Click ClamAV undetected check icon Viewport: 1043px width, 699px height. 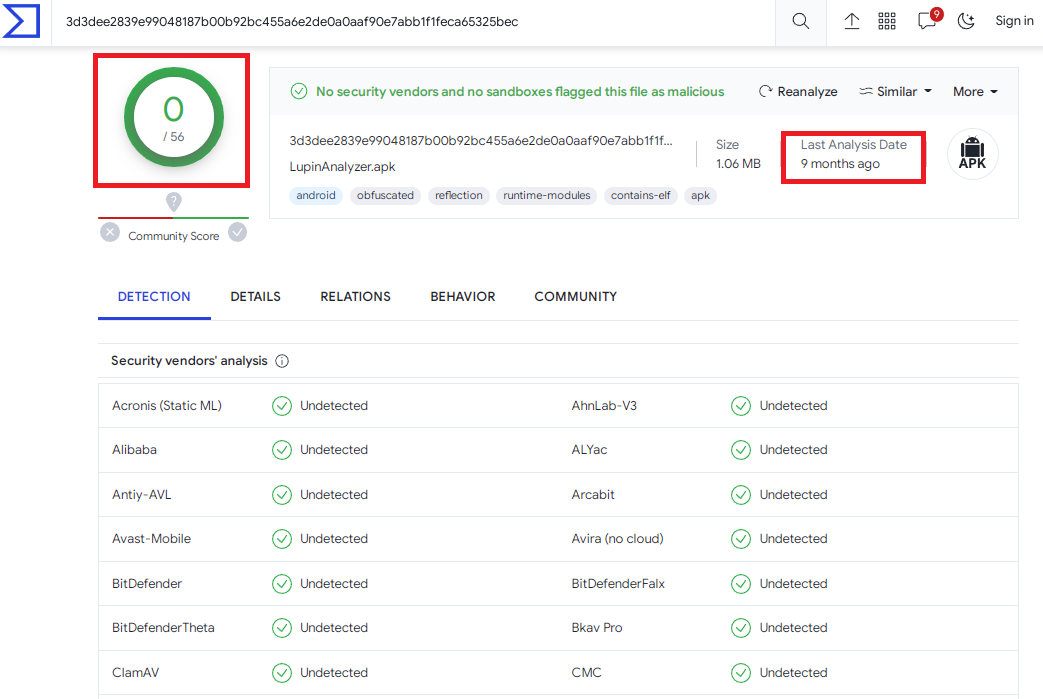pyautogui.click(x=282, y=673)
